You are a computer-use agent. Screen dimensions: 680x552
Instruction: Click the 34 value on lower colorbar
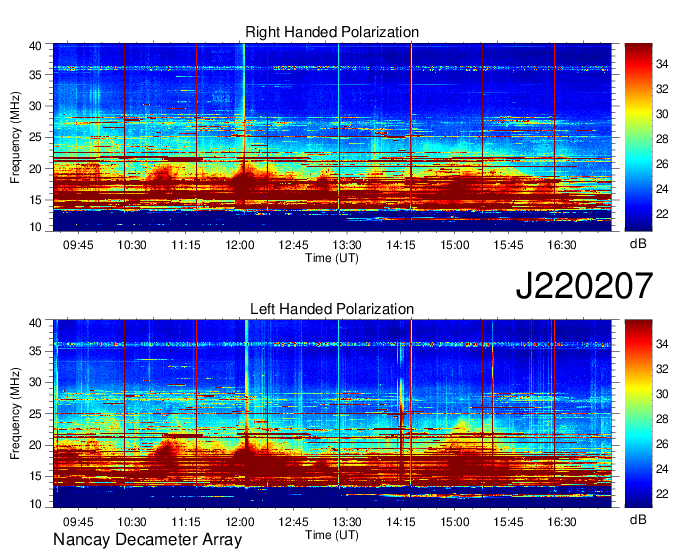tap(662, 344)
